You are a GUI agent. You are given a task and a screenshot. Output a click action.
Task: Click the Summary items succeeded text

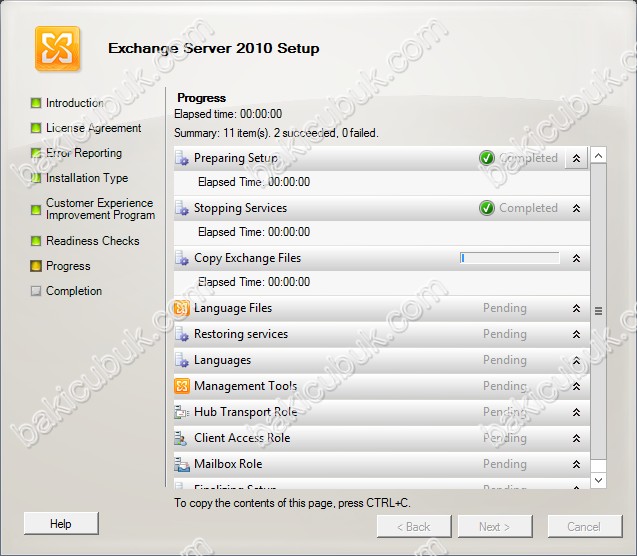point(276,133)
